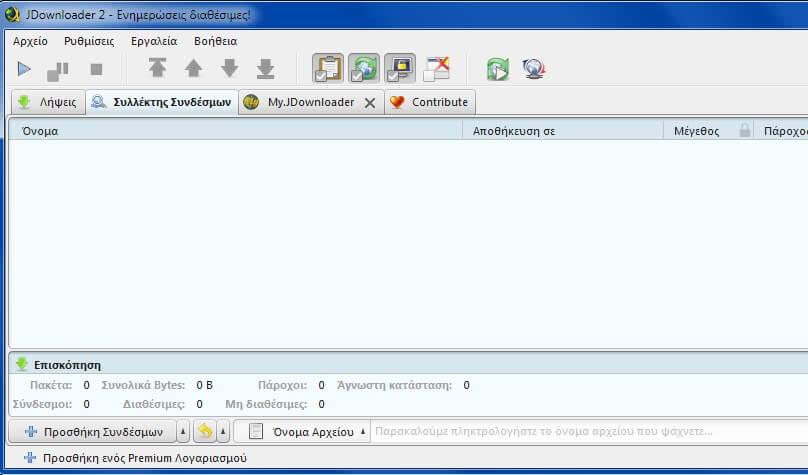The height and width of the screenshot is (475, 808).
Task: Click the yellow undo/restore arrow button
Action: click(205, 431)
